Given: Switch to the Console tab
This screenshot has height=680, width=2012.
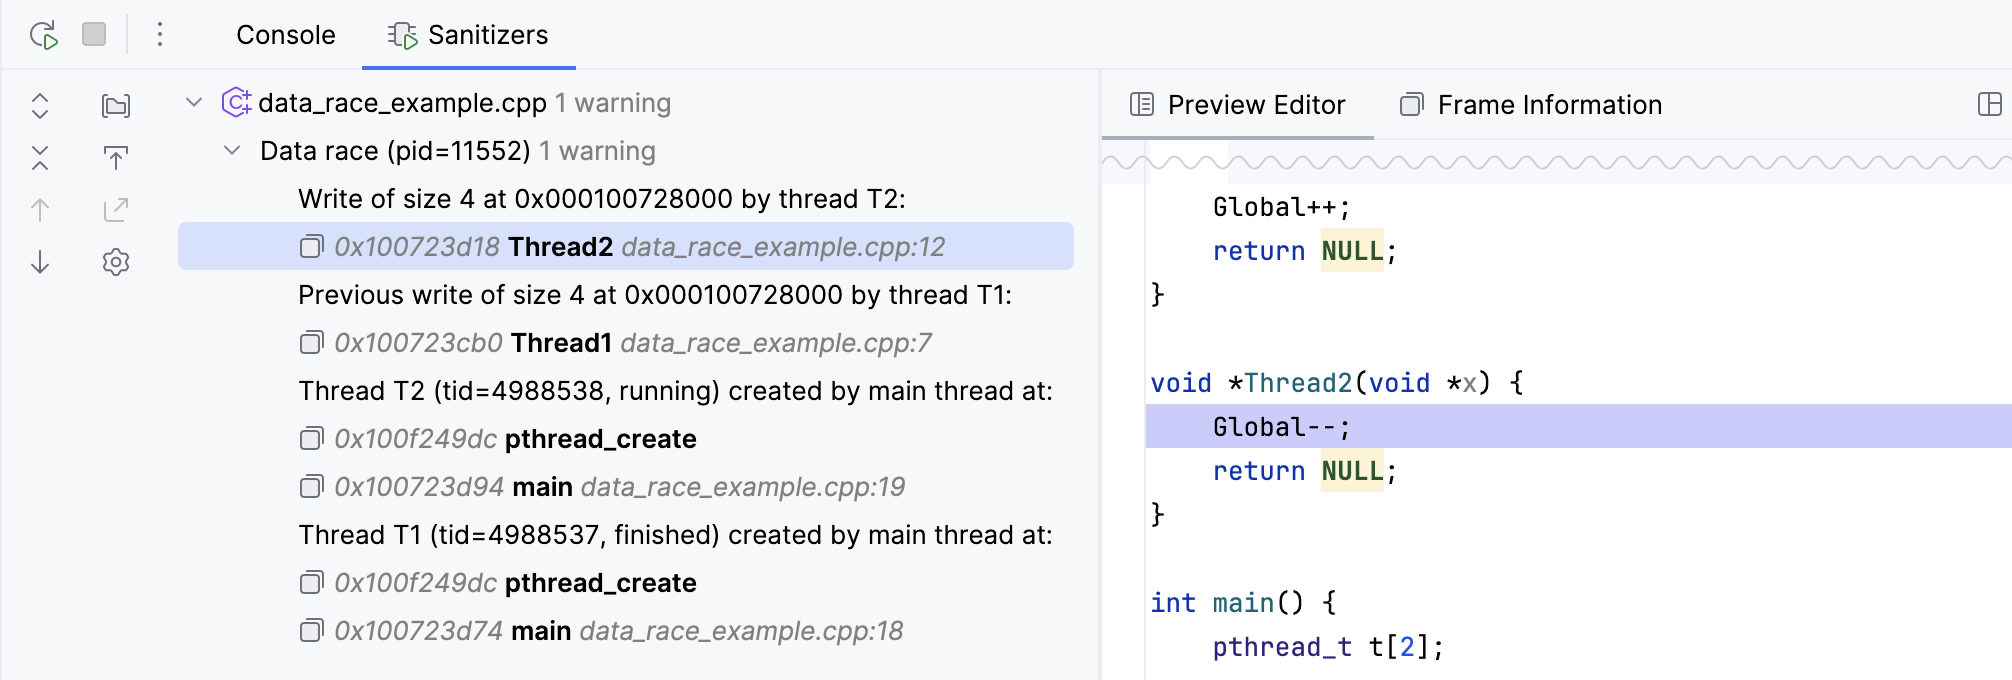Looking at the screenshot, I should [x=285, y=35].
